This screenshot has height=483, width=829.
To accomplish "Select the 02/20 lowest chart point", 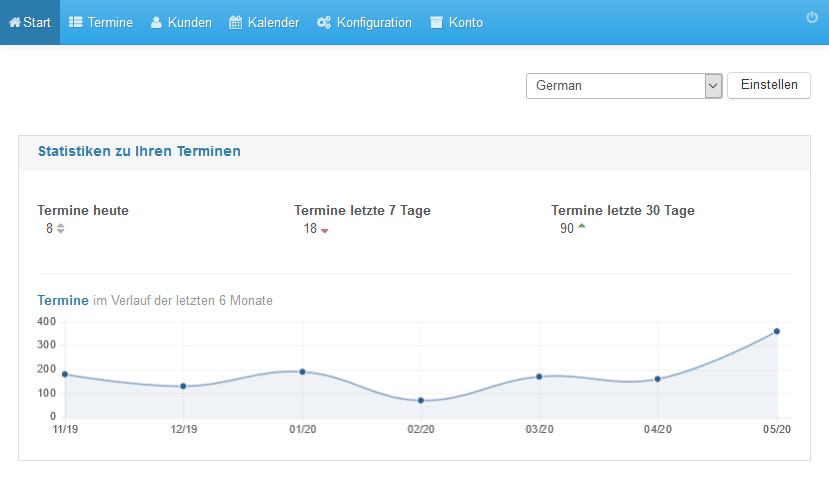I will (x=421, y=401).
